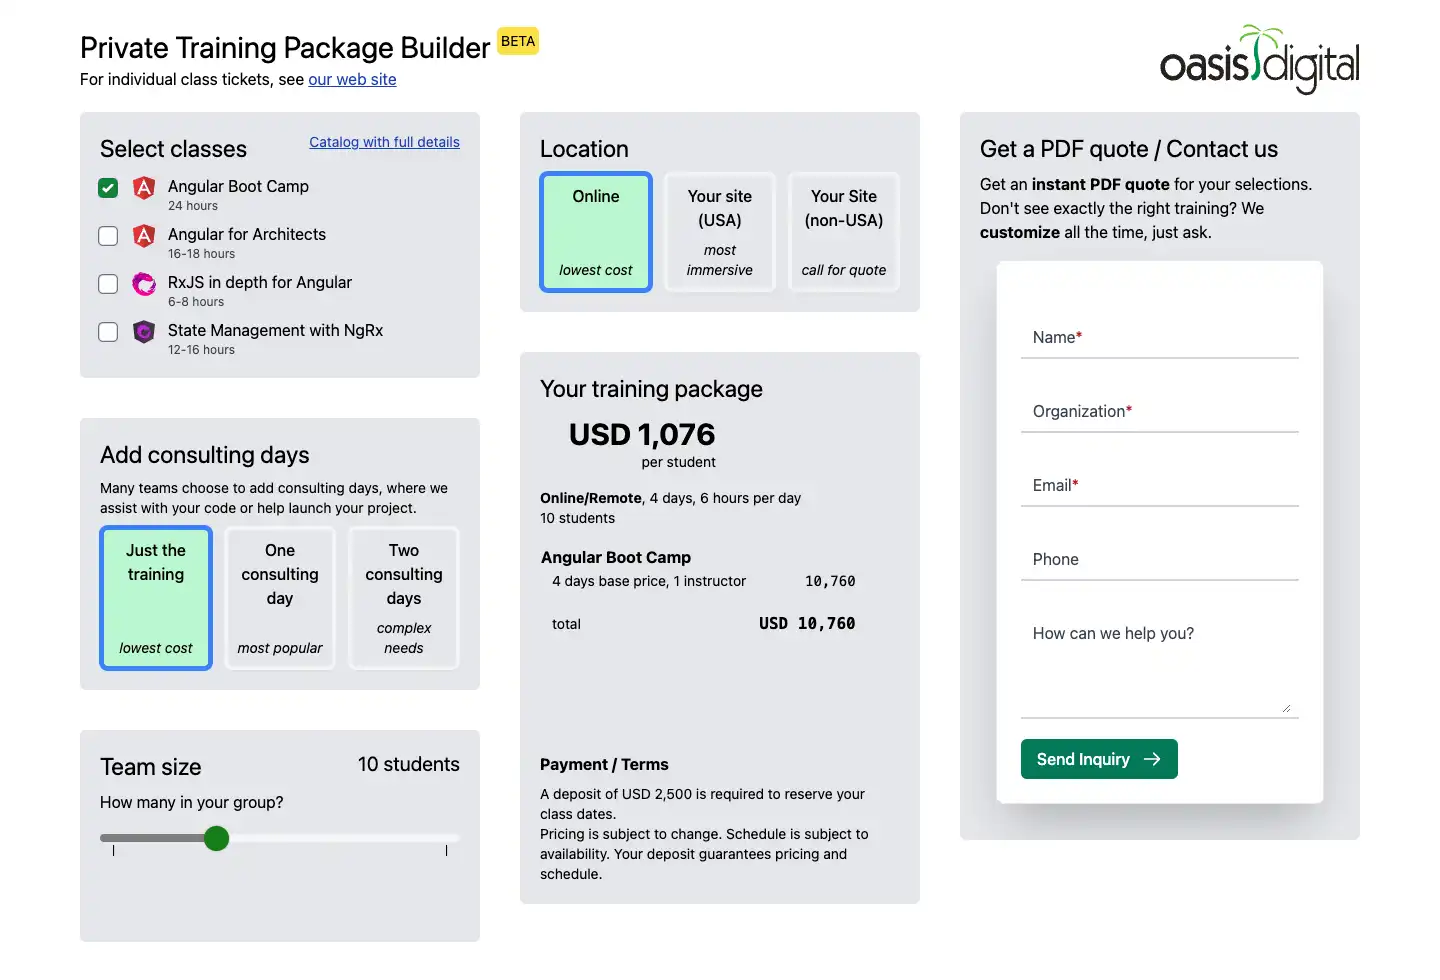
Task: Choose Your site (USA) location option
Action: (x=719, y=232)
